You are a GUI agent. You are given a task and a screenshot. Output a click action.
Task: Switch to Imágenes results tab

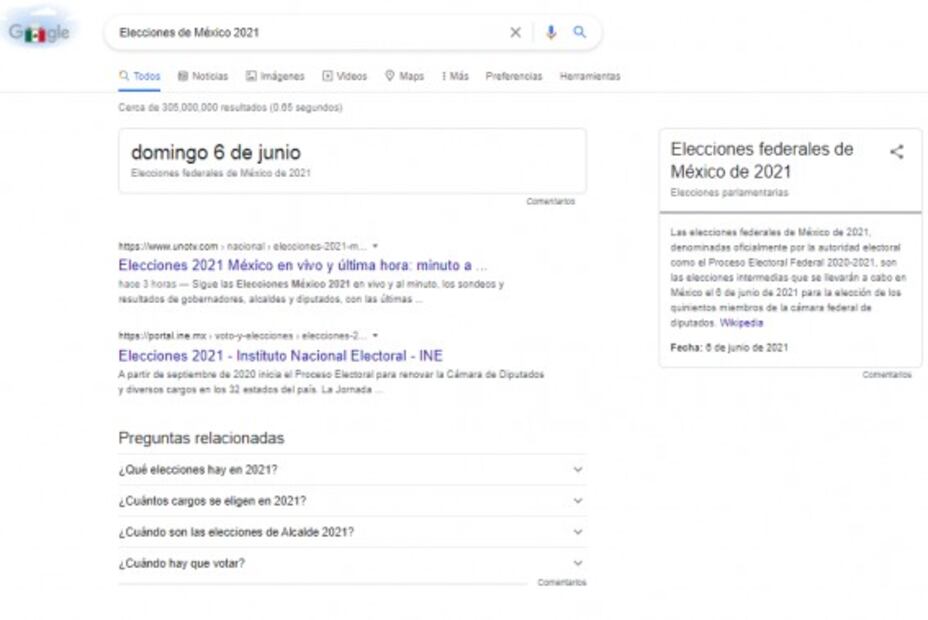[275, 76]
